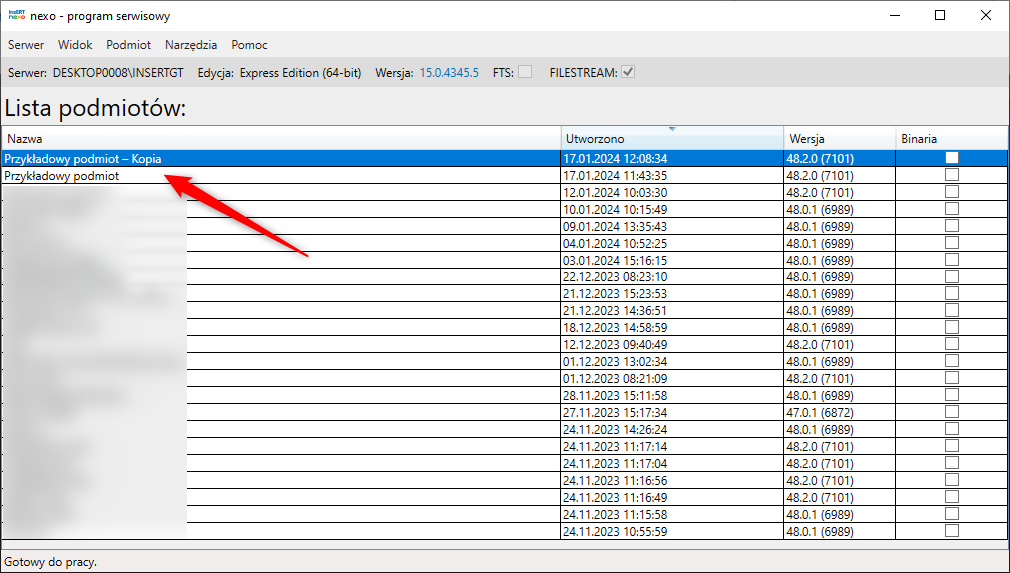Viewport: 1010px width, 573px height.
Task: Click status bar text Gotowy do pracy.
Action: pos(50,562)
